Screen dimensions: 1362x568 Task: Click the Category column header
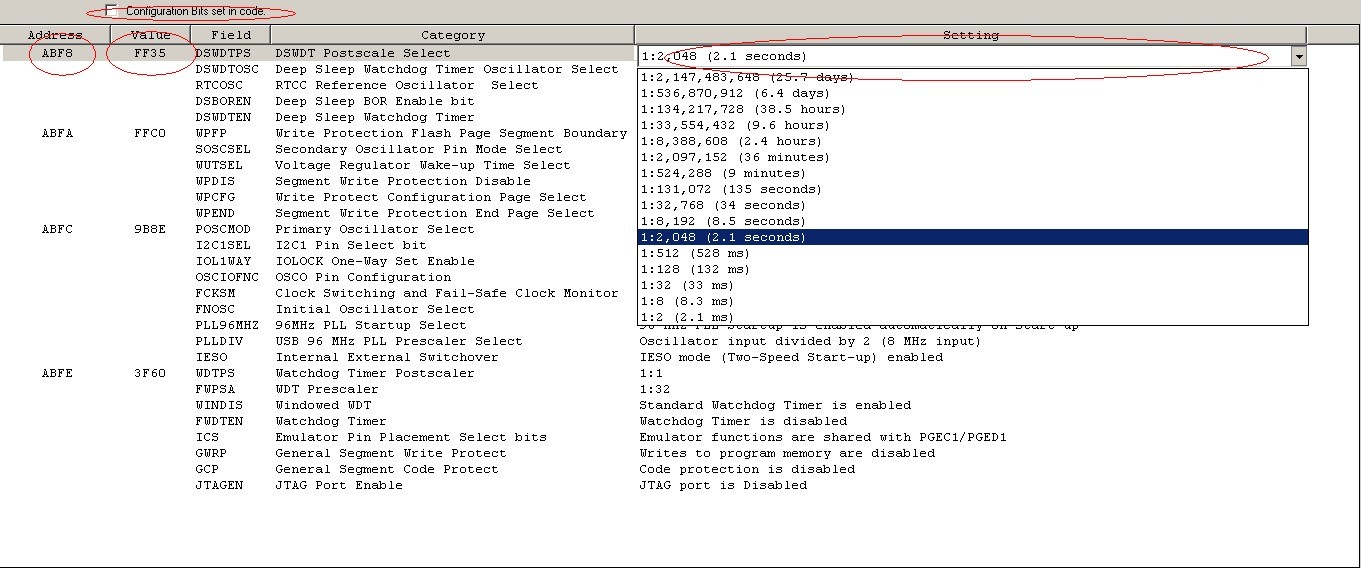coord(452,35)
